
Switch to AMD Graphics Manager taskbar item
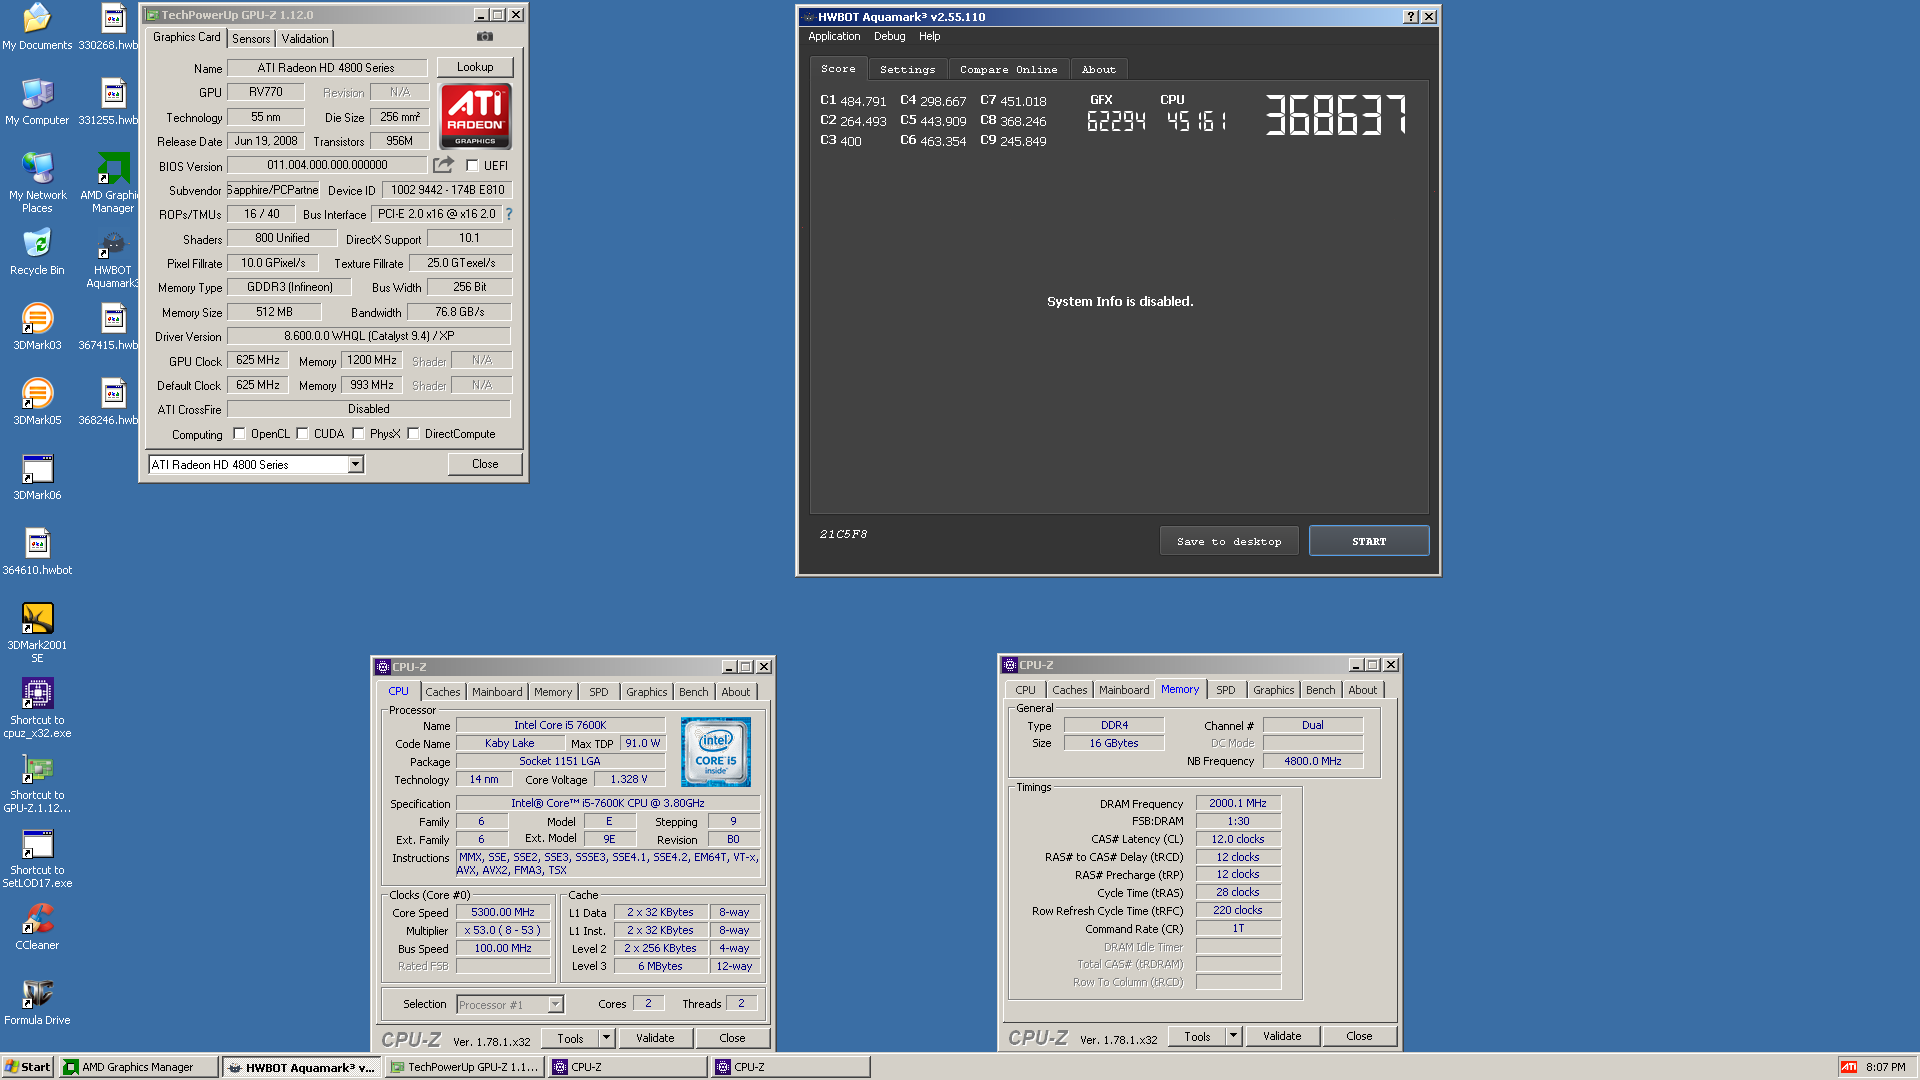pyautogui.click(x=138, y=1067)
